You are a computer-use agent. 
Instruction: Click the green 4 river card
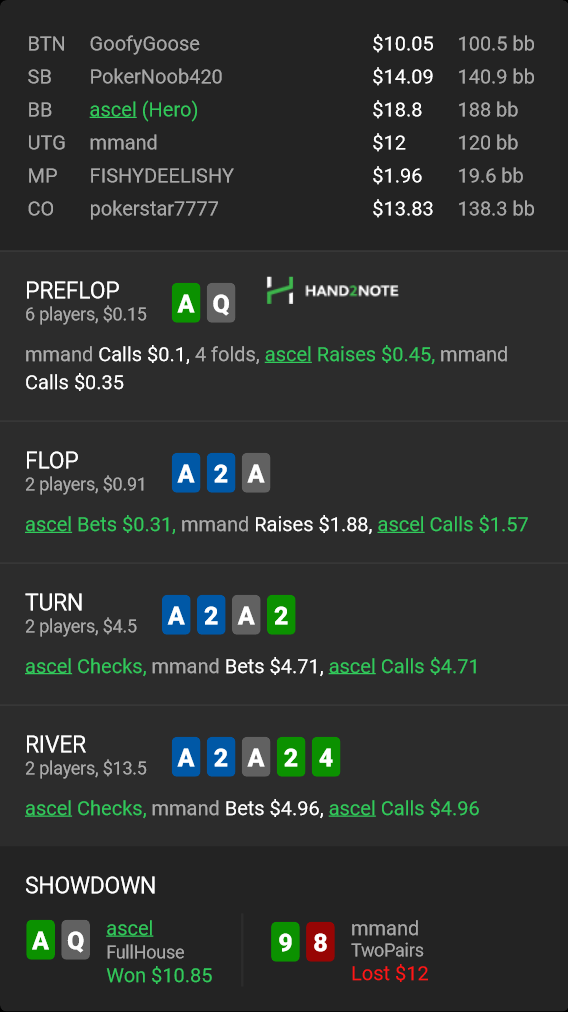pos(326,757)
